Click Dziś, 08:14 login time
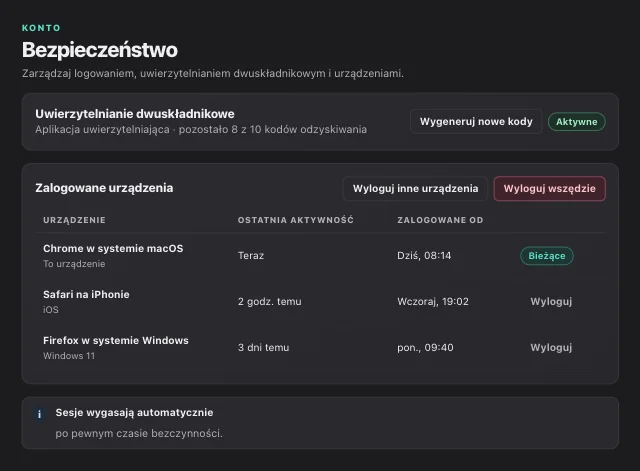 (424, 256)
